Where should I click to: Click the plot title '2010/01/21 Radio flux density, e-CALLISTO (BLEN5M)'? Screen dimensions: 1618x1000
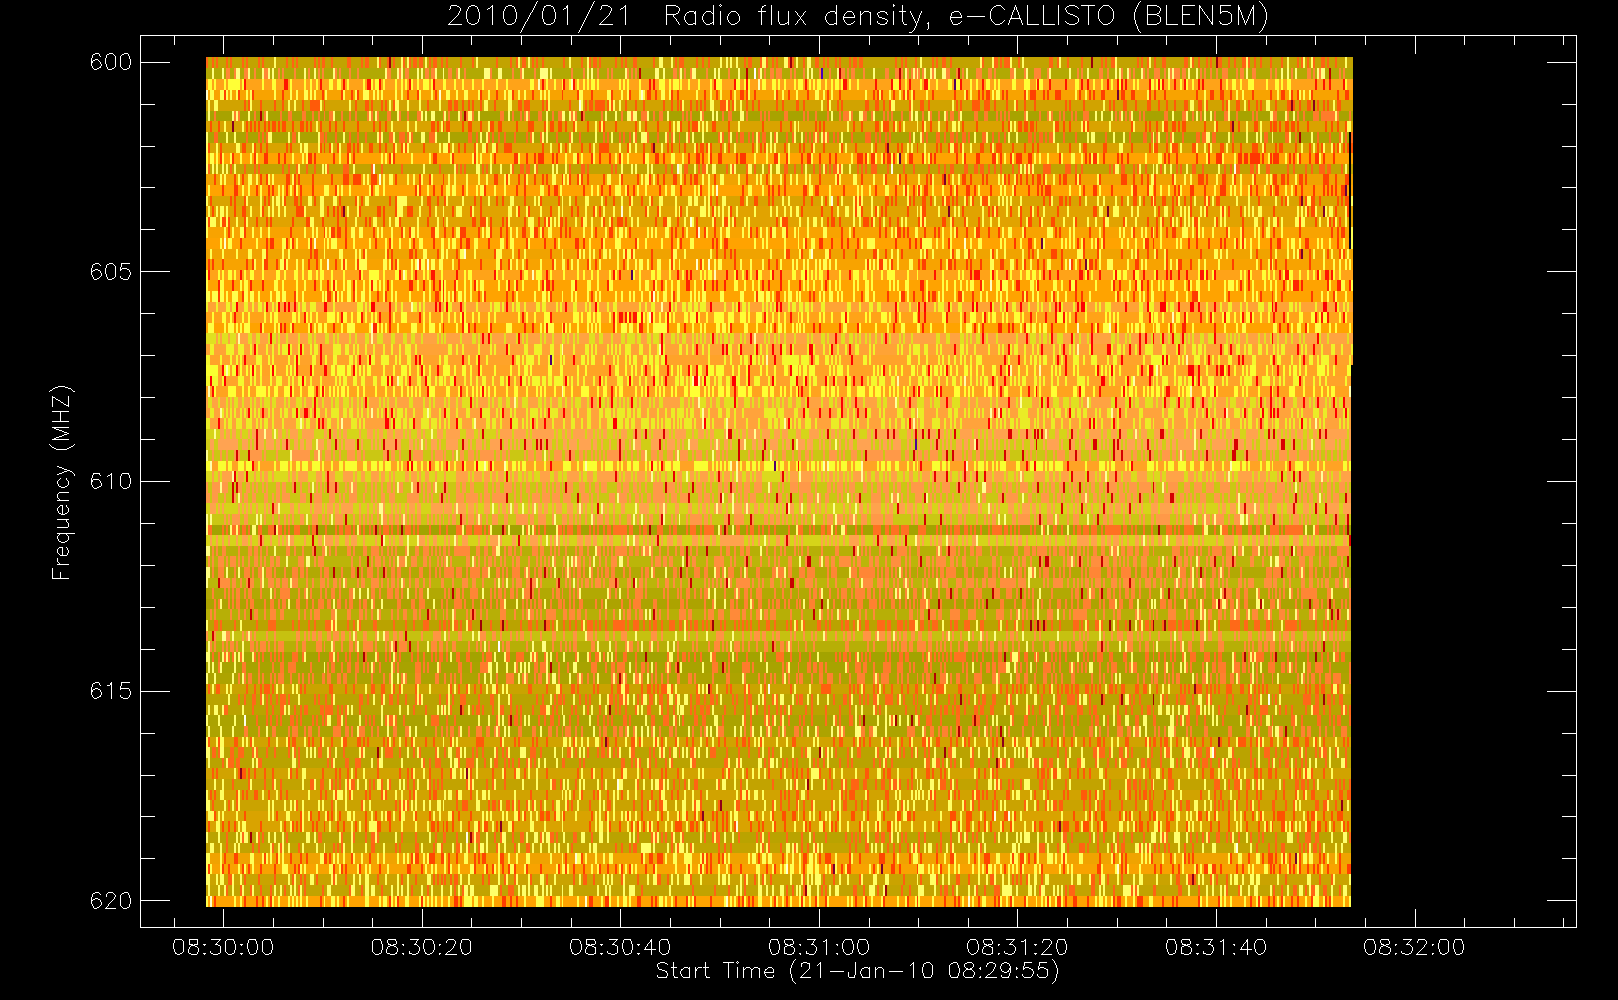tap(858, 17)
